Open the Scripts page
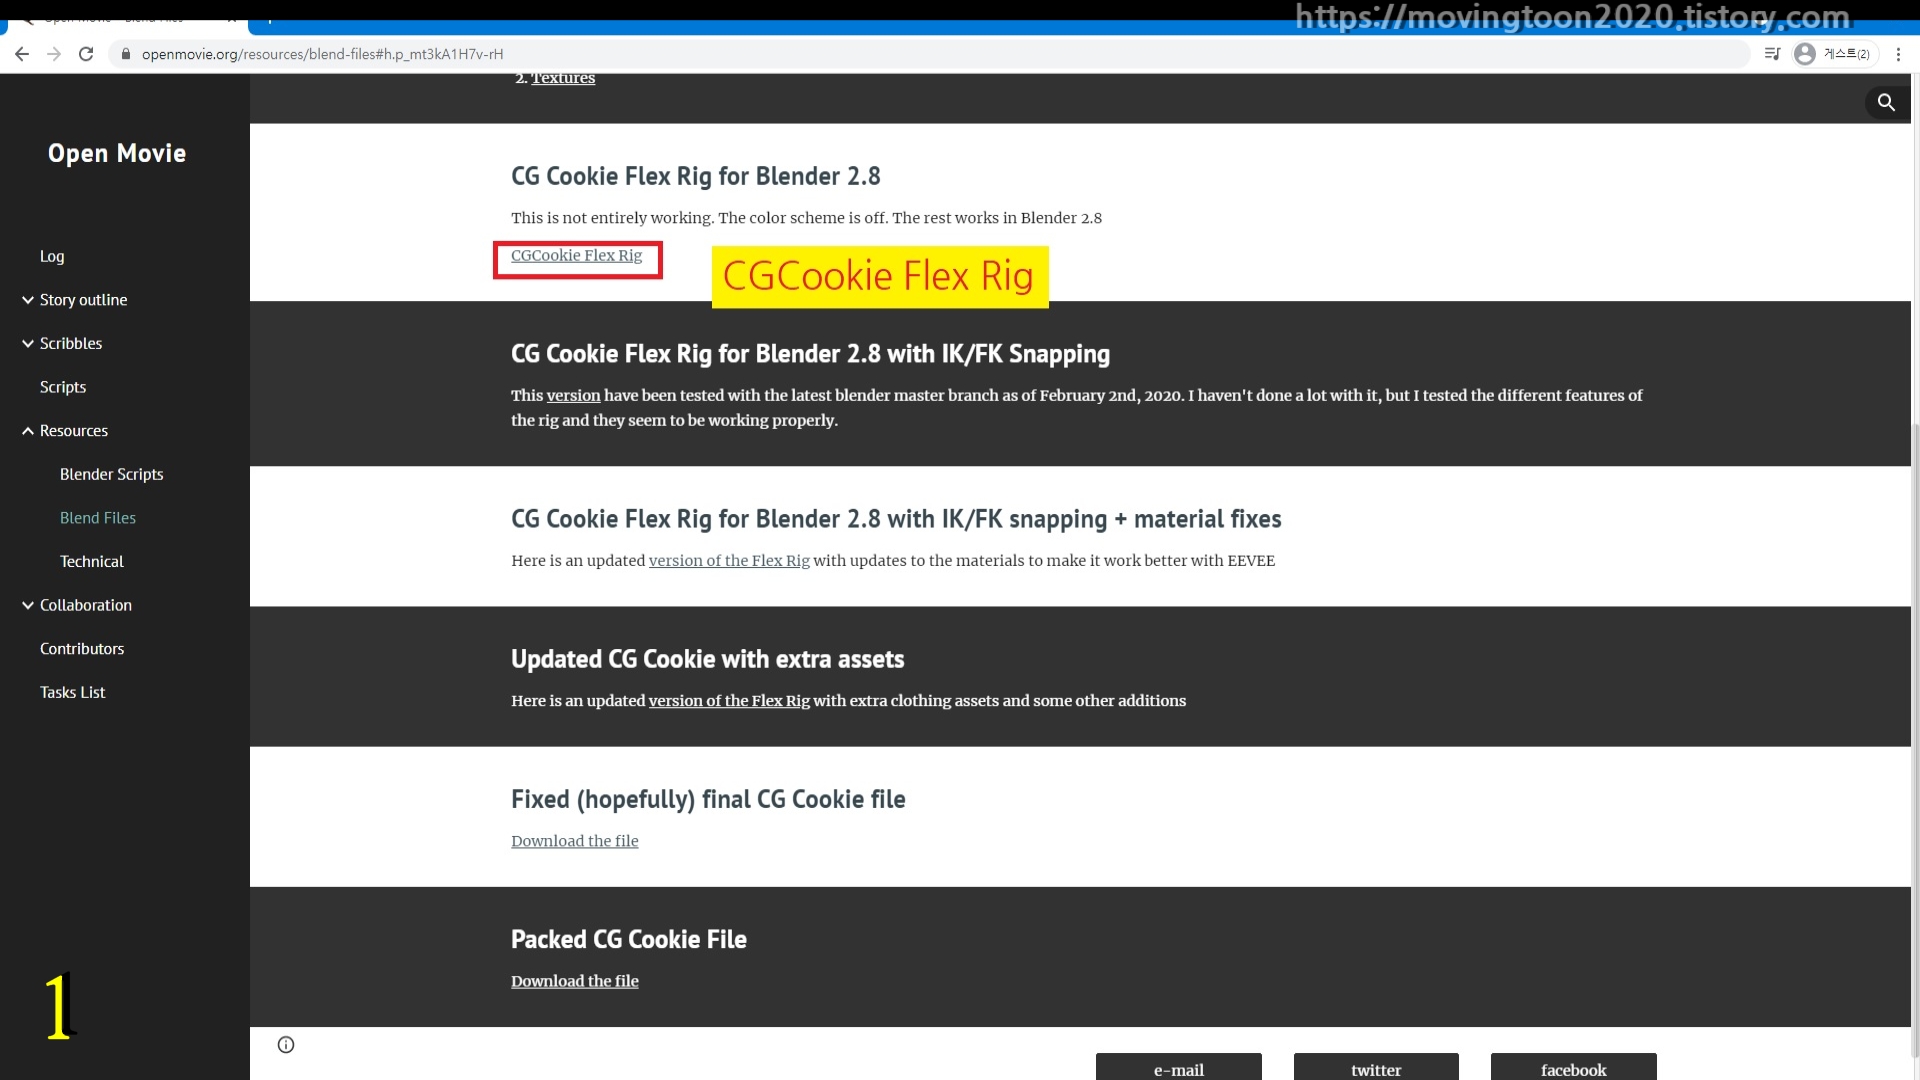Screen dimensions: 1920x1080 (x=63, y=387)
